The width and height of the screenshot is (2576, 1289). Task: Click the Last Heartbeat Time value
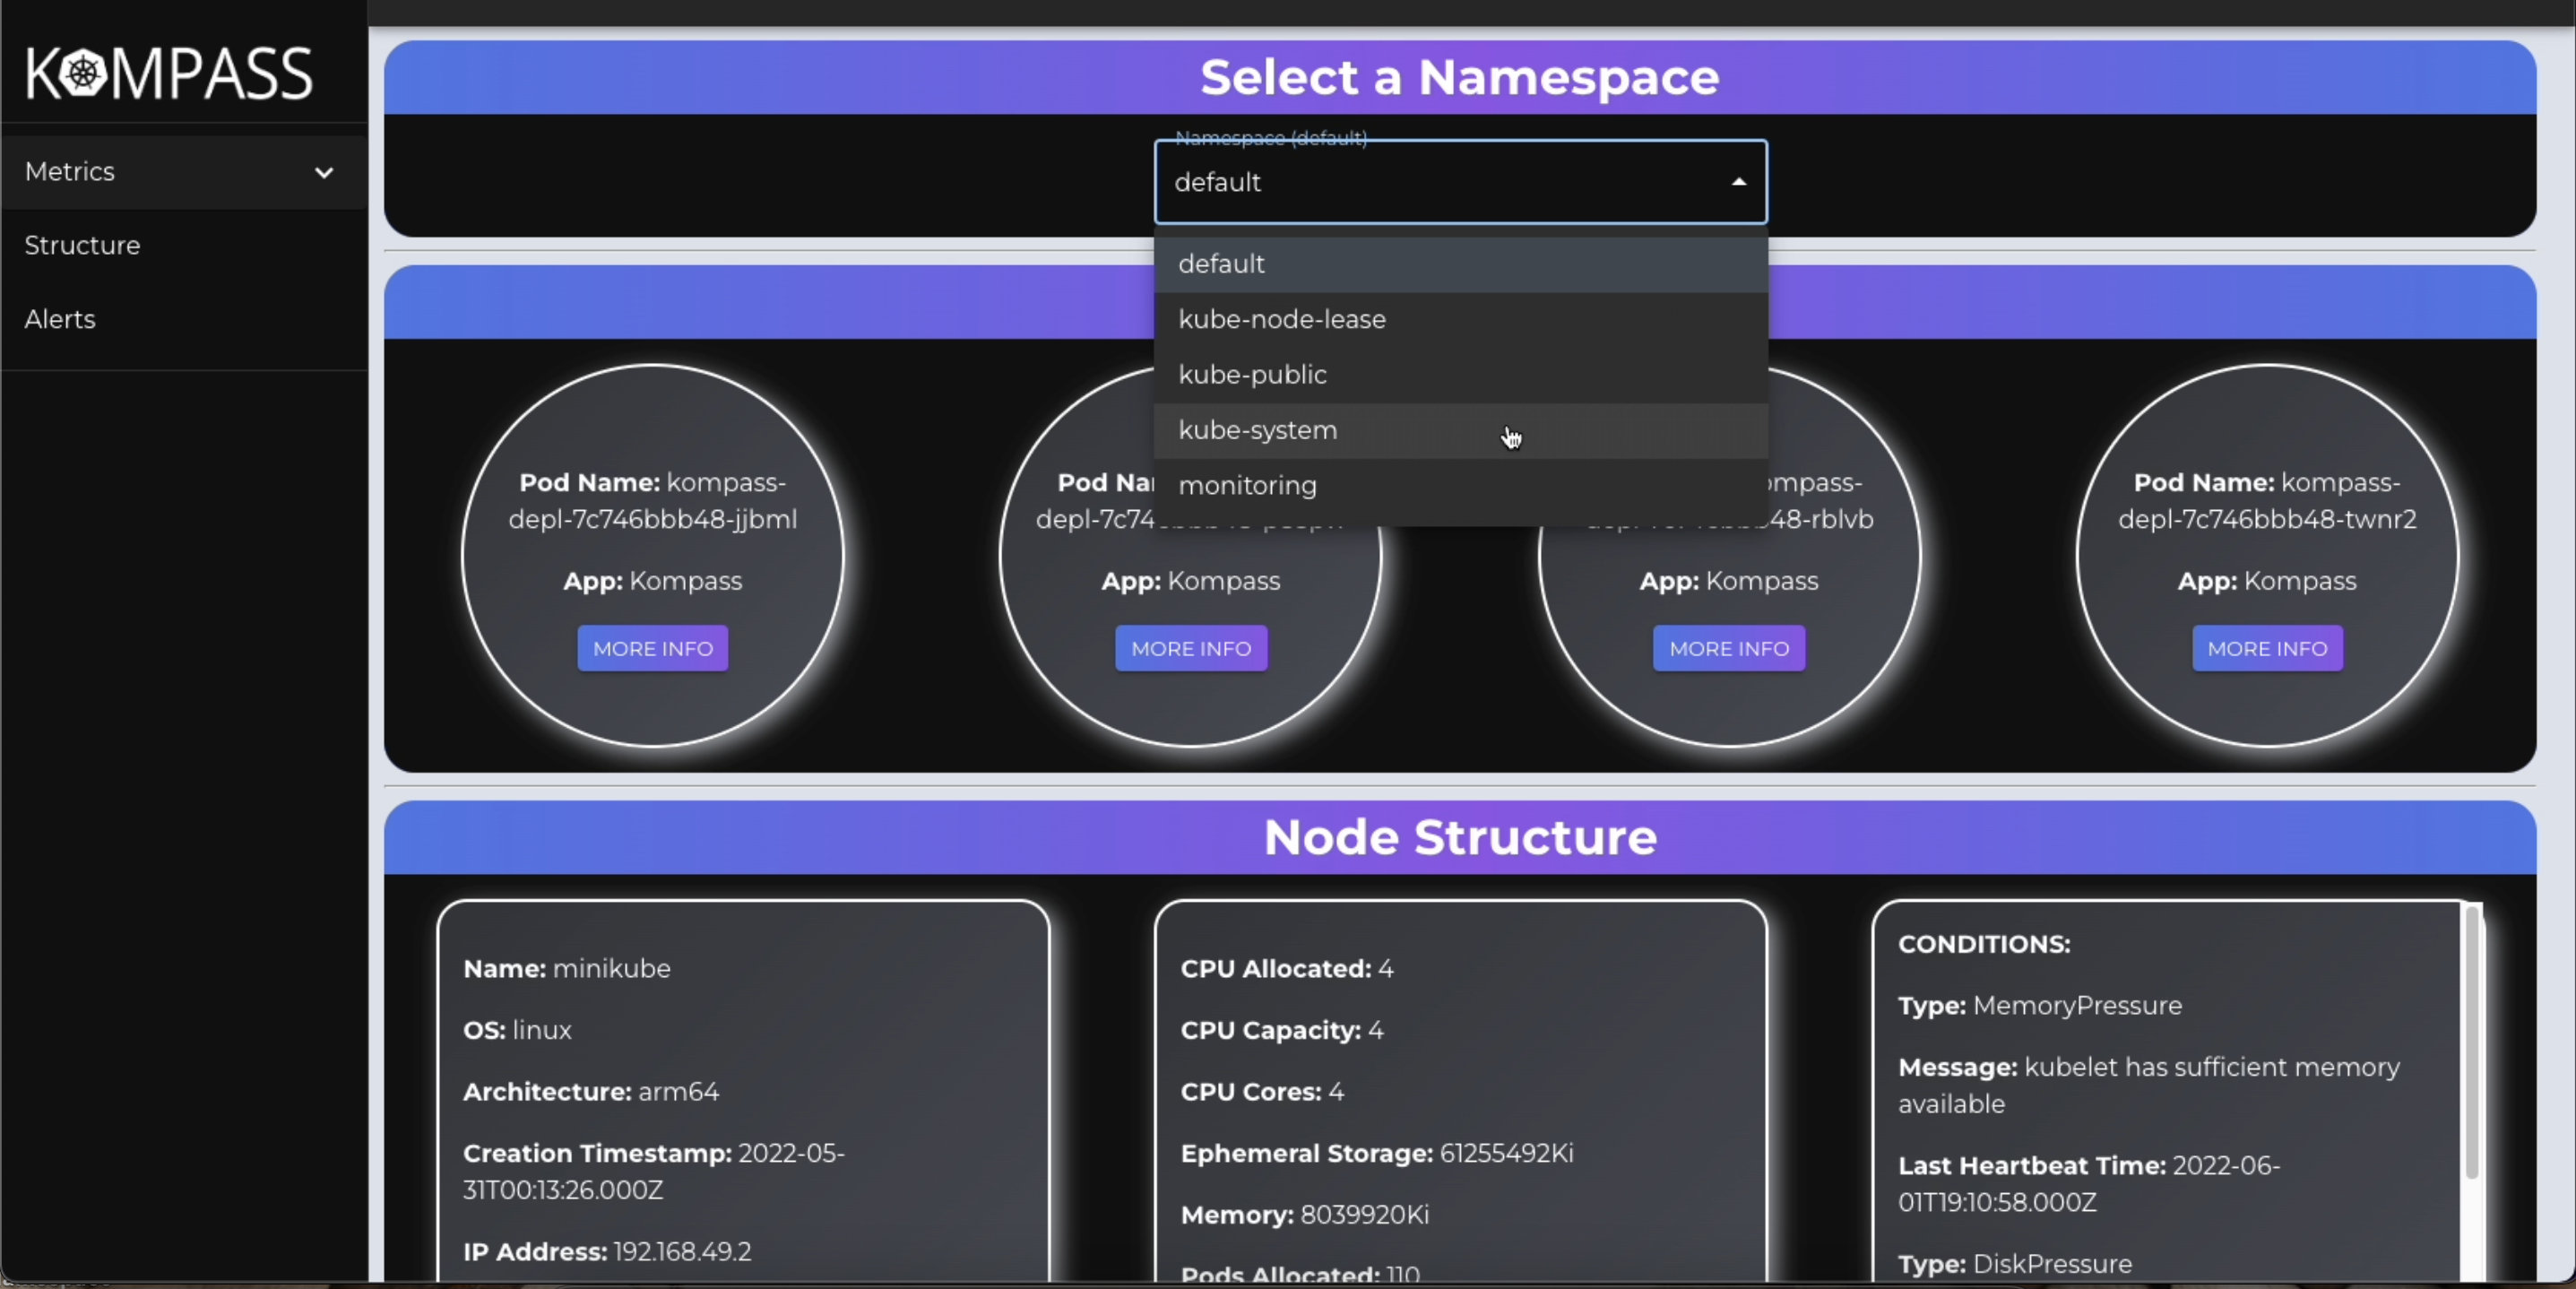(x=2089, y=1184)
